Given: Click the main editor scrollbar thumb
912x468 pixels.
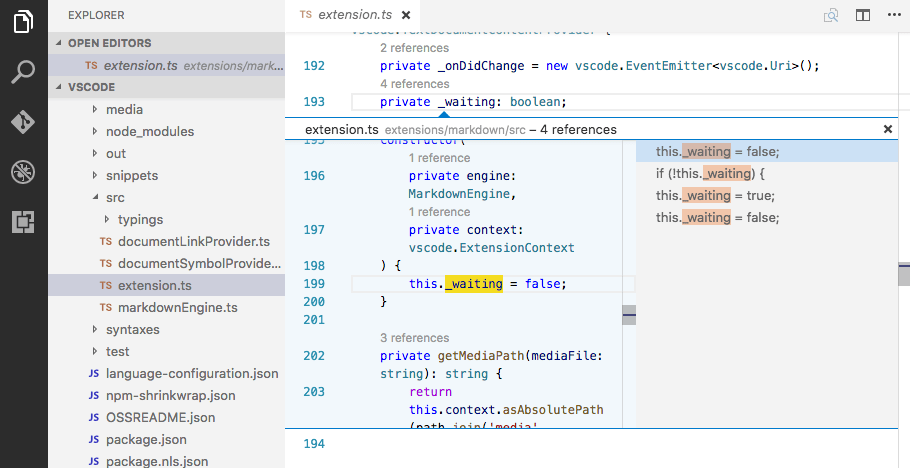Looking at the screenshot, I should (x=904, y=274).
